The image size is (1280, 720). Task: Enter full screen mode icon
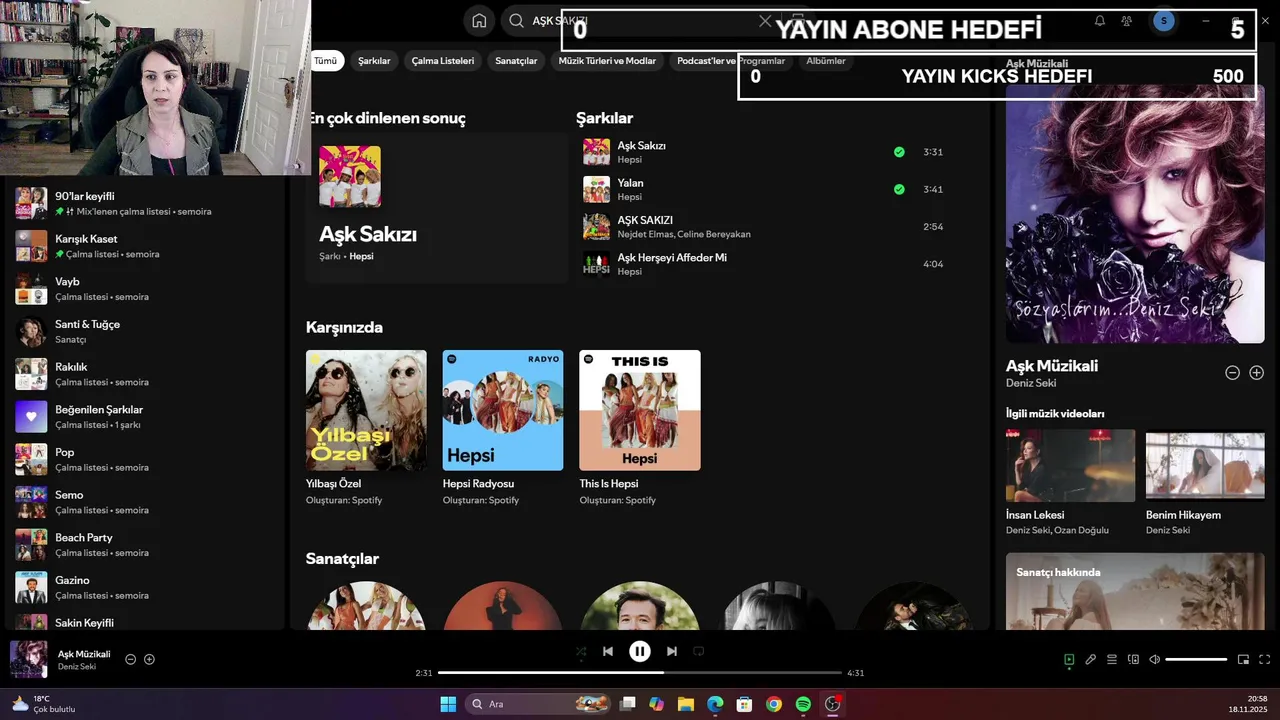pyautogui.click(x=1264, y=659)
